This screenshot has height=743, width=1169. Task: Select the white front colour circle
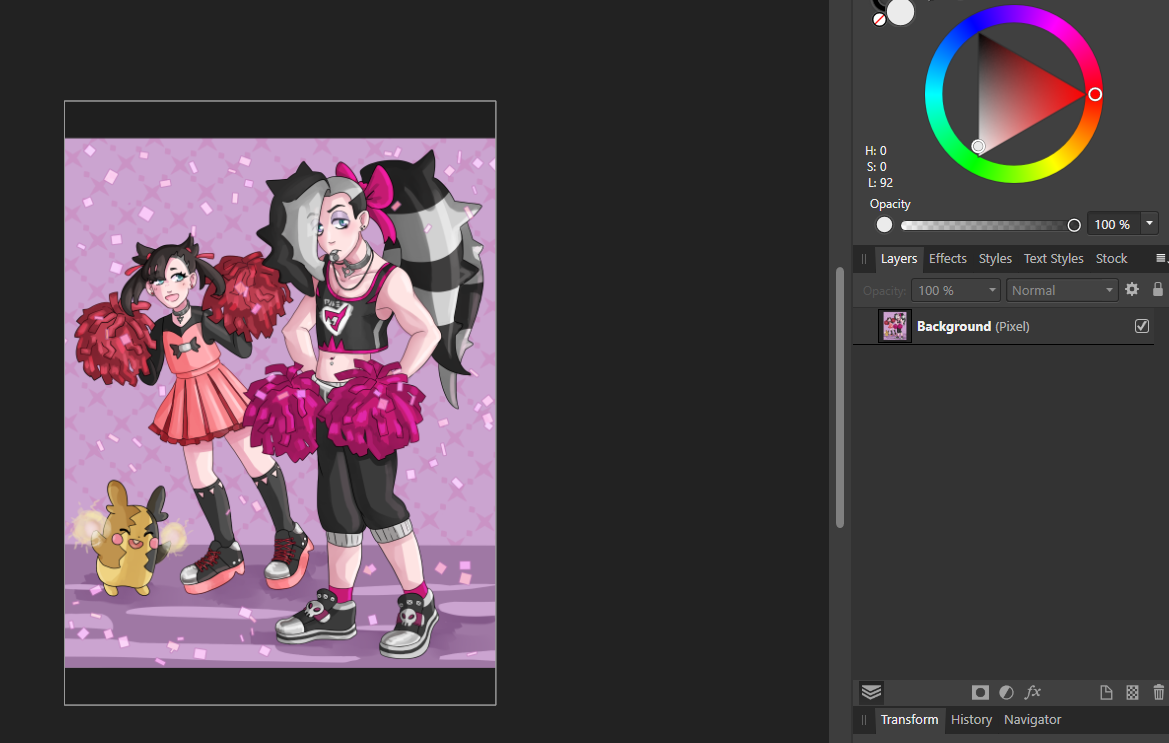pyautogui.click(x=901, y=12)
